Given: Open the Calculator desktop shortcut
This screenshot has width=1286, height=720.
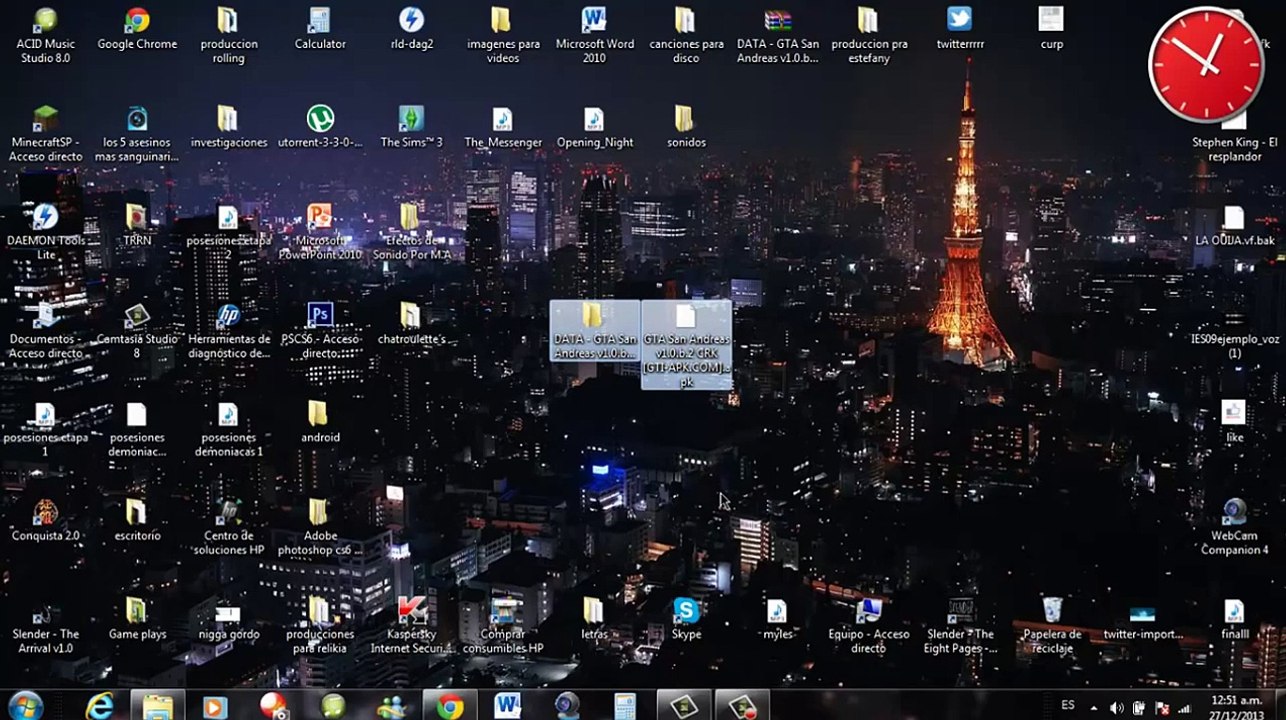Looking at the screenshot, I should coord(320,21).
